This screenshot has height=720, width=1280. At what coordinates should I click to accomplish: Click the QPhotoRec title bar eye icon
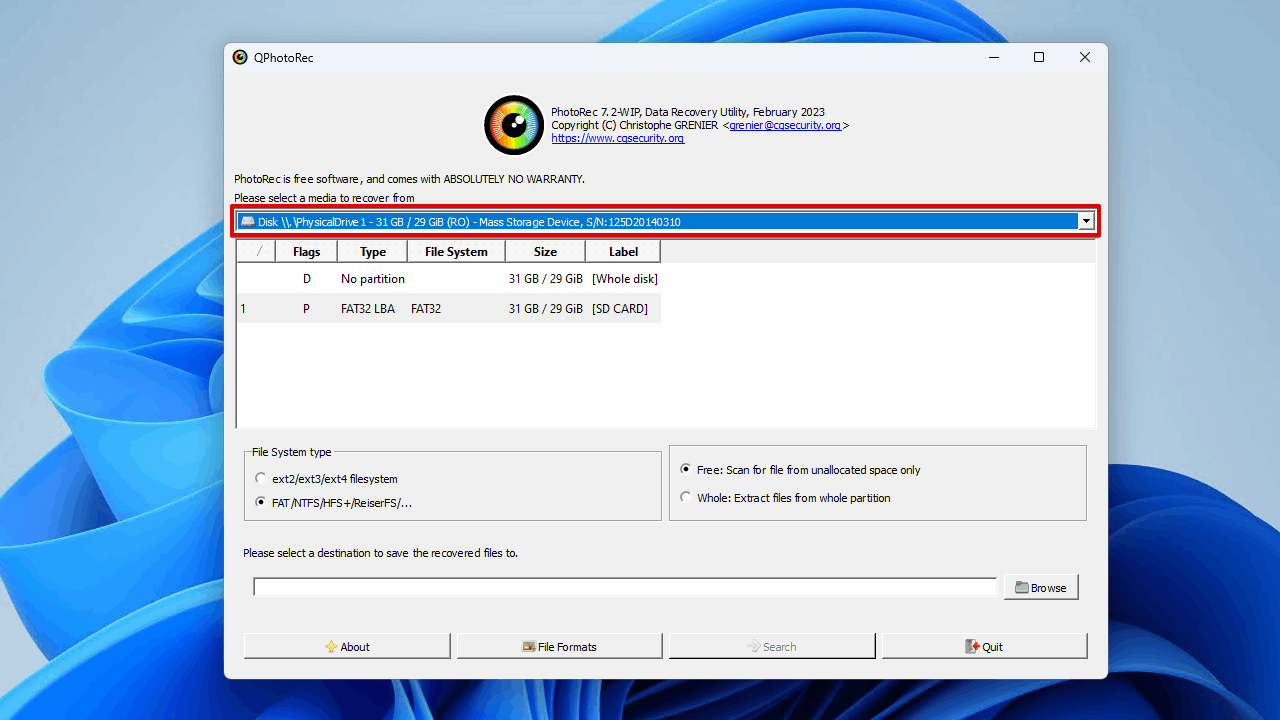(240, 57)
